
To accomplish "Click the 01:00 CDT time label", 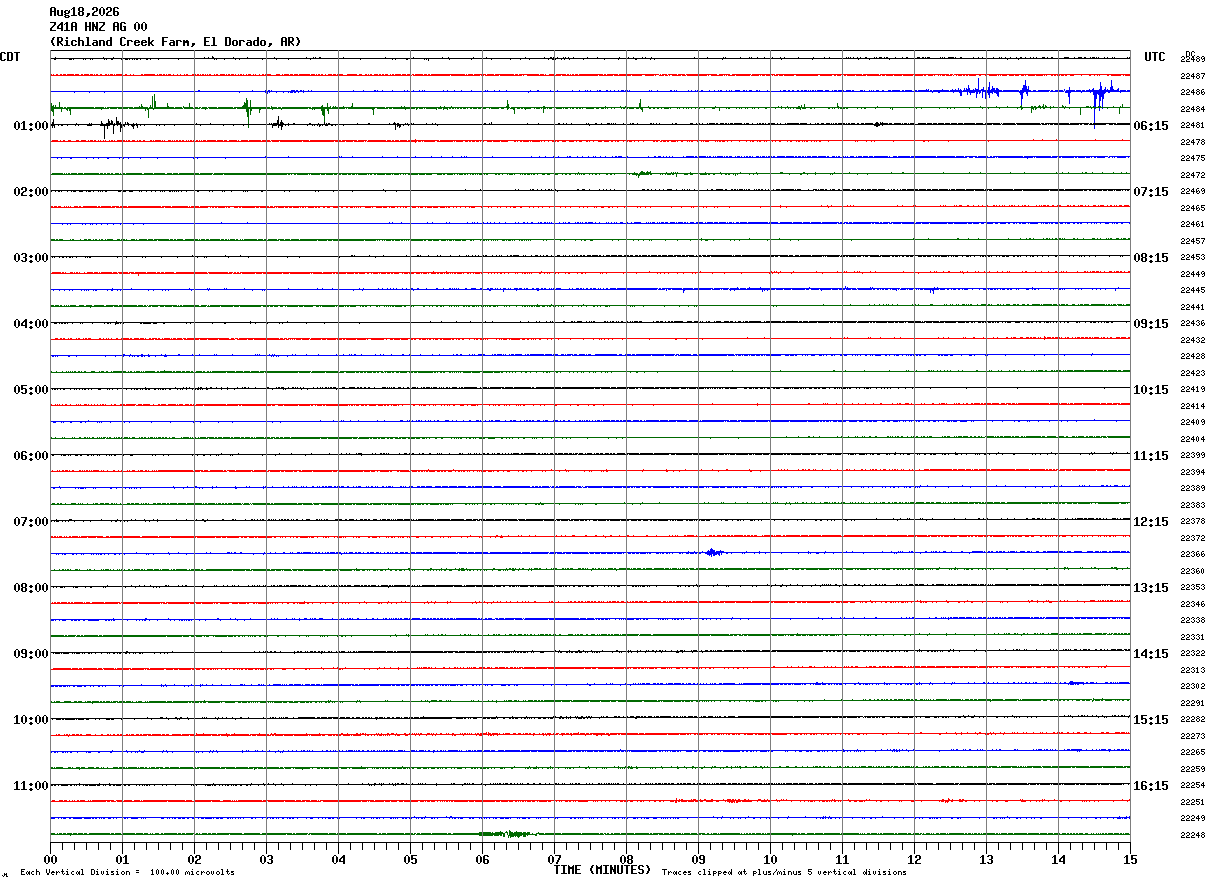I will 31,126.
